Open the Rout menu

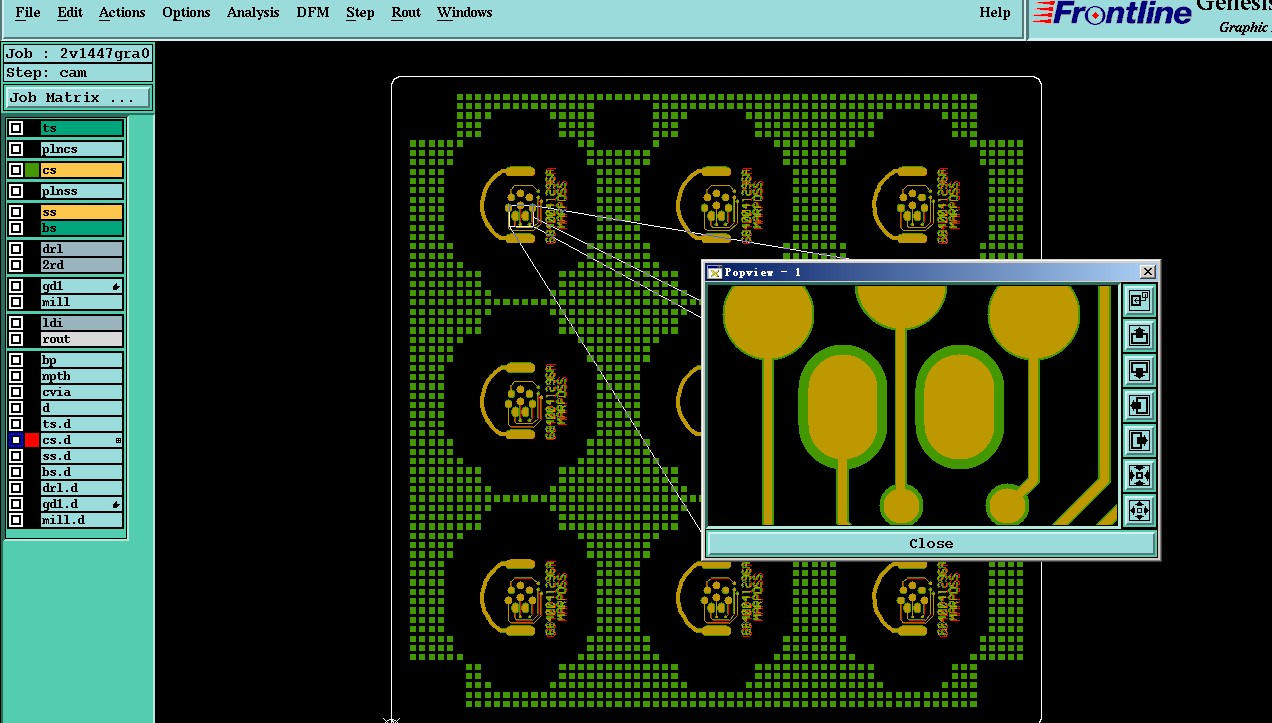pyautogui.click(x=406, y=13)
